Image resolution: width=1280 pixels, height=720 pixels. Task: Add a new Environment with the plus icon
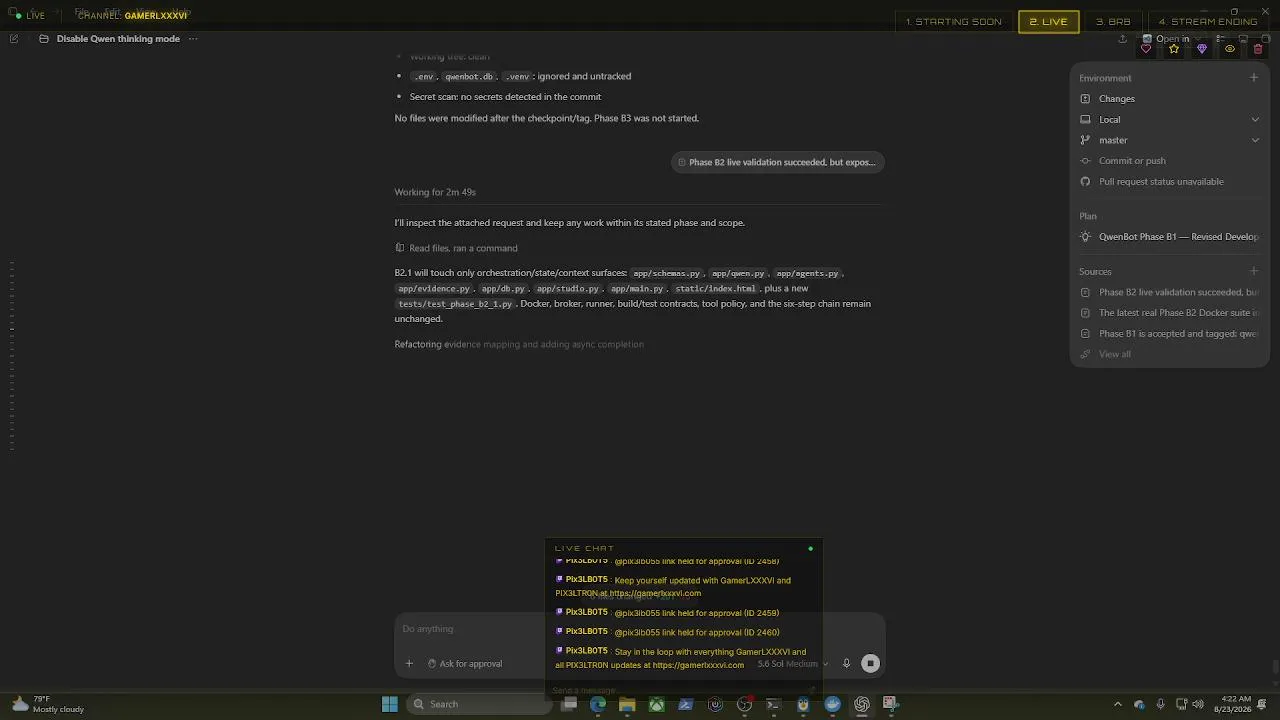[1254, 78]
